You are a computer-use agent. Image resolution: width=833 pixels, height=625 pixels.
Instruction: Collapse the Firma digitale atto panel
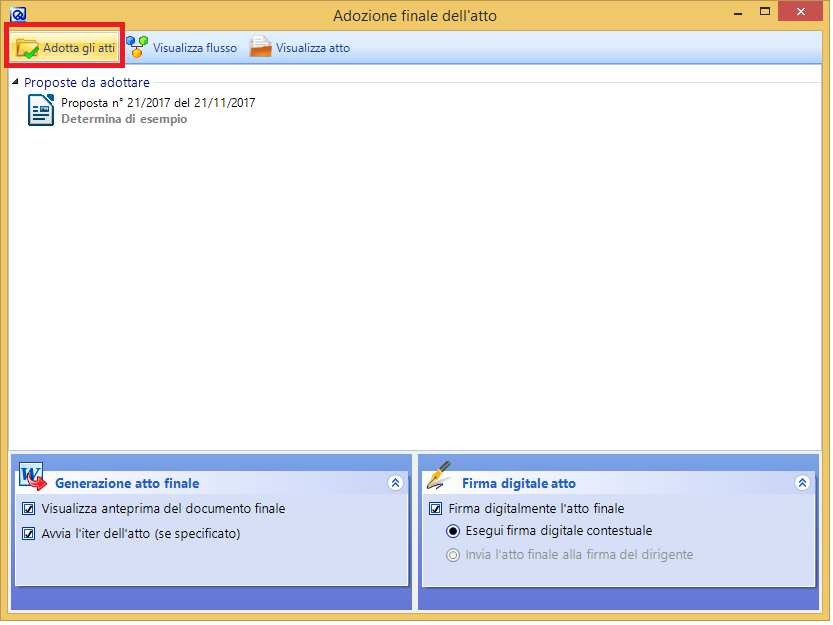[803, 484]
